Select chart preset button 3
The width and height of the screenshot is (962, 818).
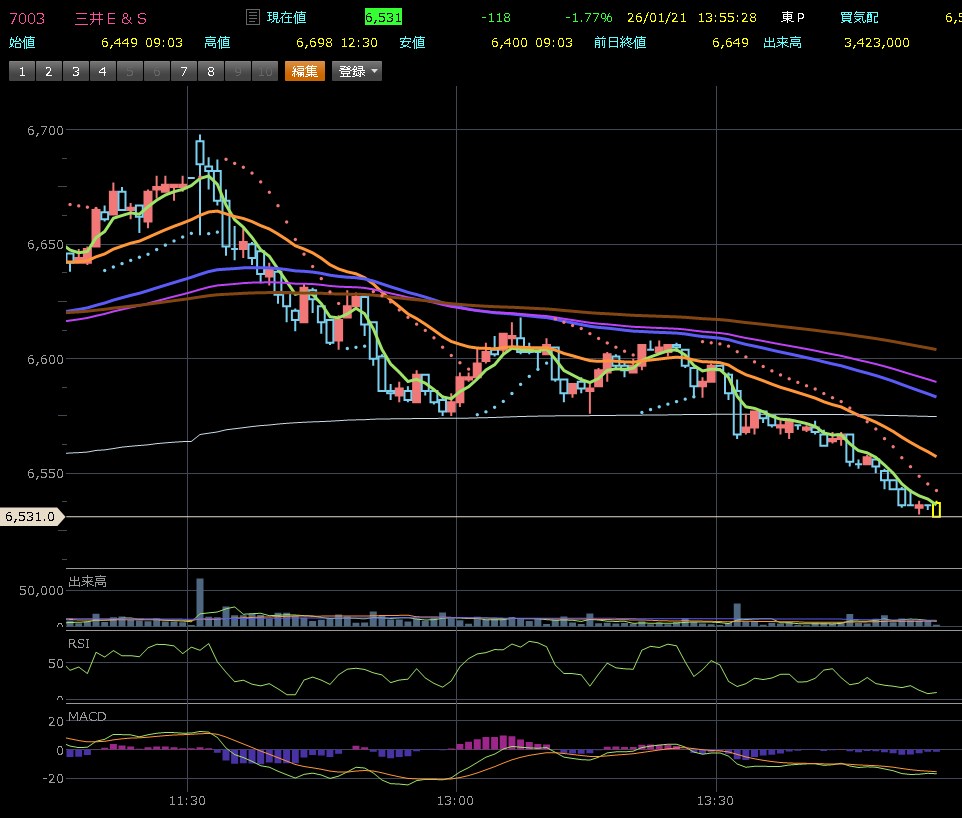coord(75,71)
